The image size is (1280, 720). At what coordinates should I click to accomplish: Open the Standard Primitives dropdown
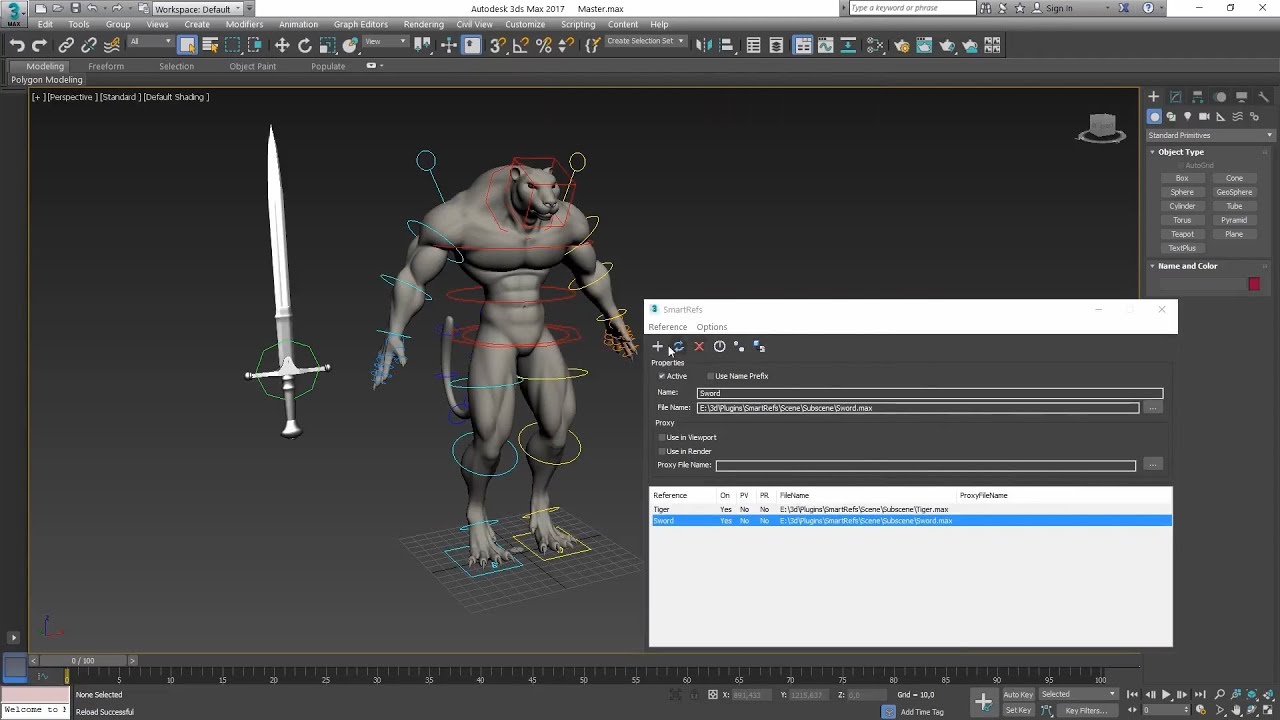coord(1210,135)
